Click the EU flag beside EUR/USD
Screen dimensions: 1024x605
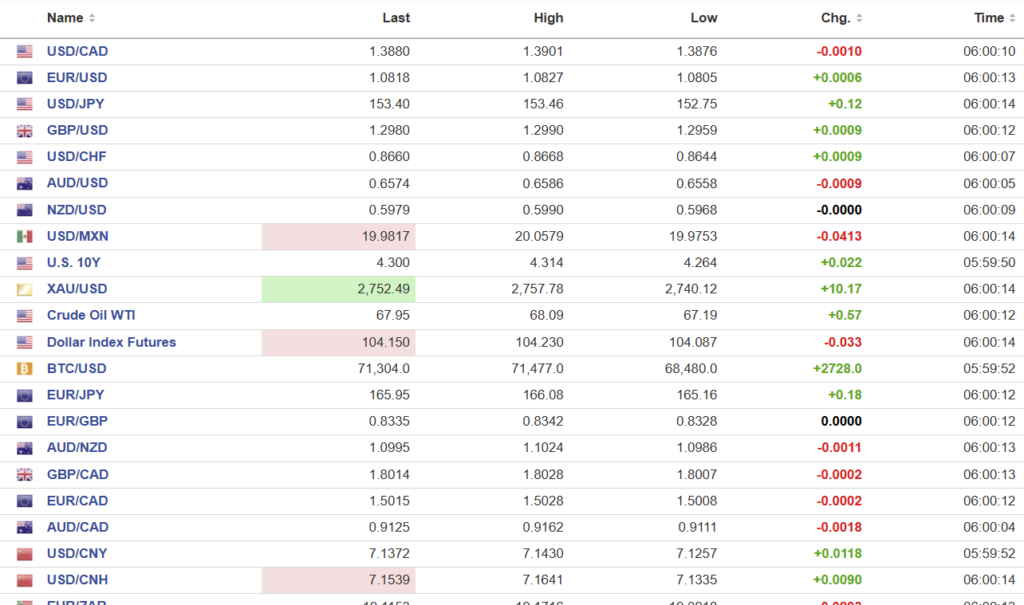pos(24,78)
